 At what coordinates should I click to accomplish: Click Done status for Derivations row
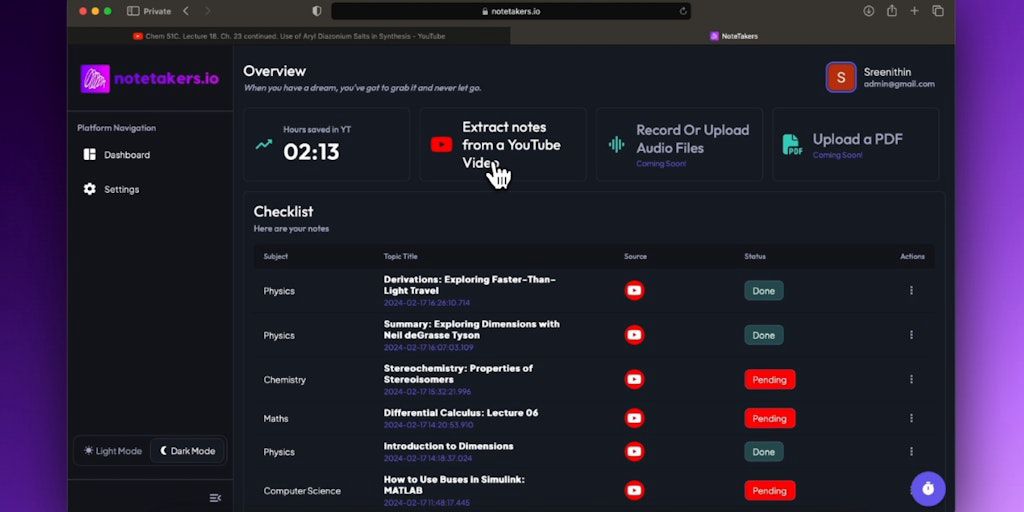(x=763, y=291)
